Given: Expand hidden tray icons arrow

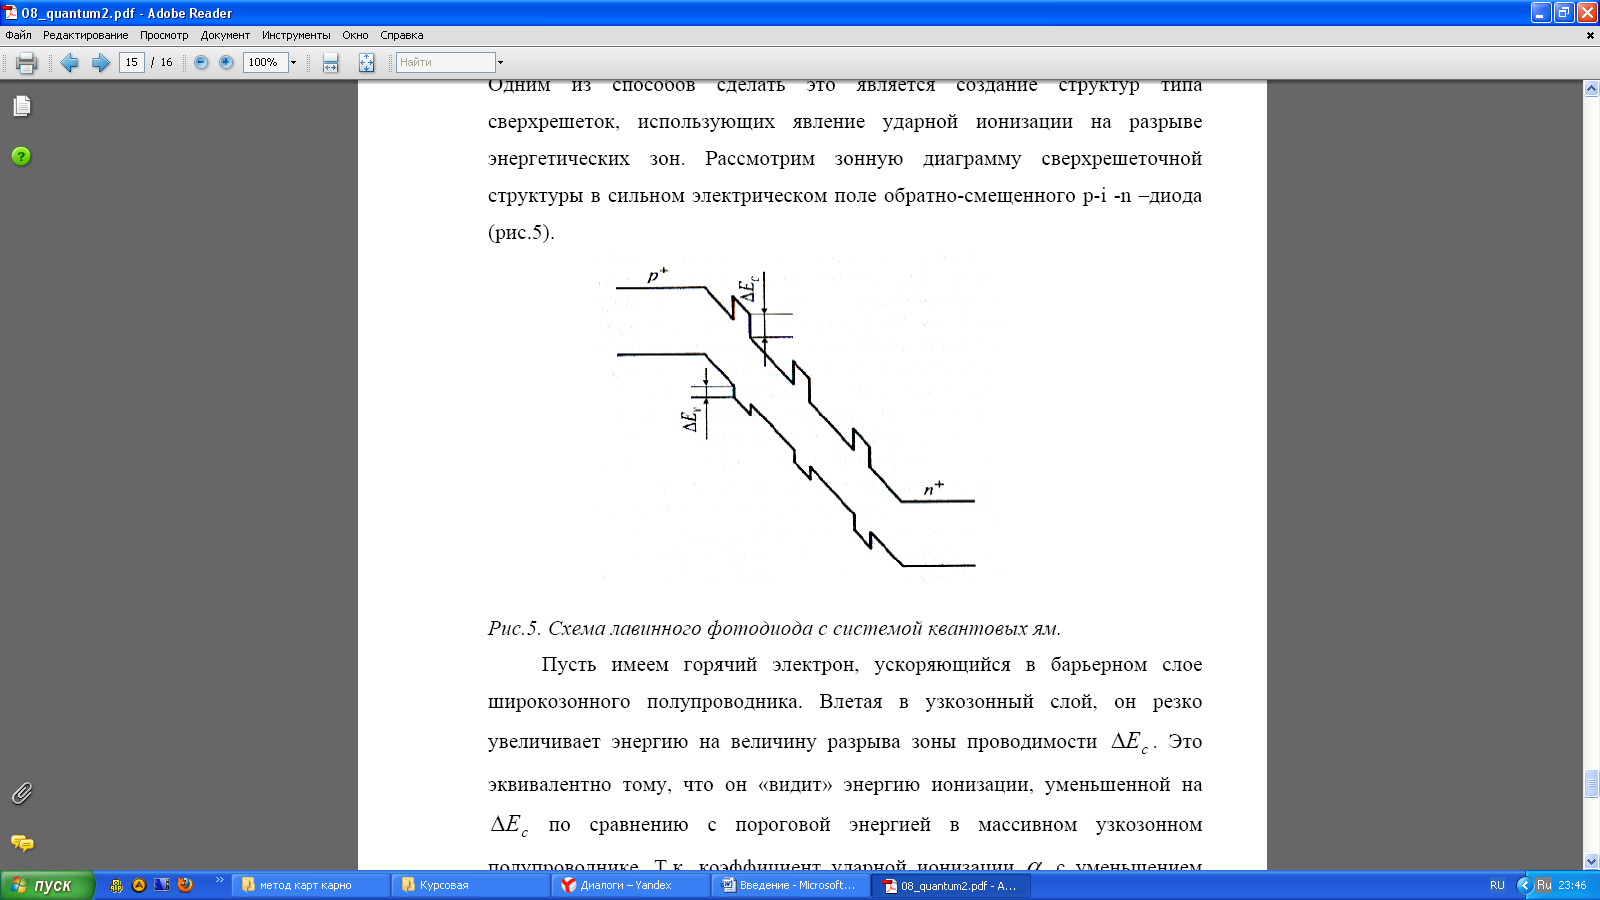Looking at the screenshot, I should (1524, 885).
